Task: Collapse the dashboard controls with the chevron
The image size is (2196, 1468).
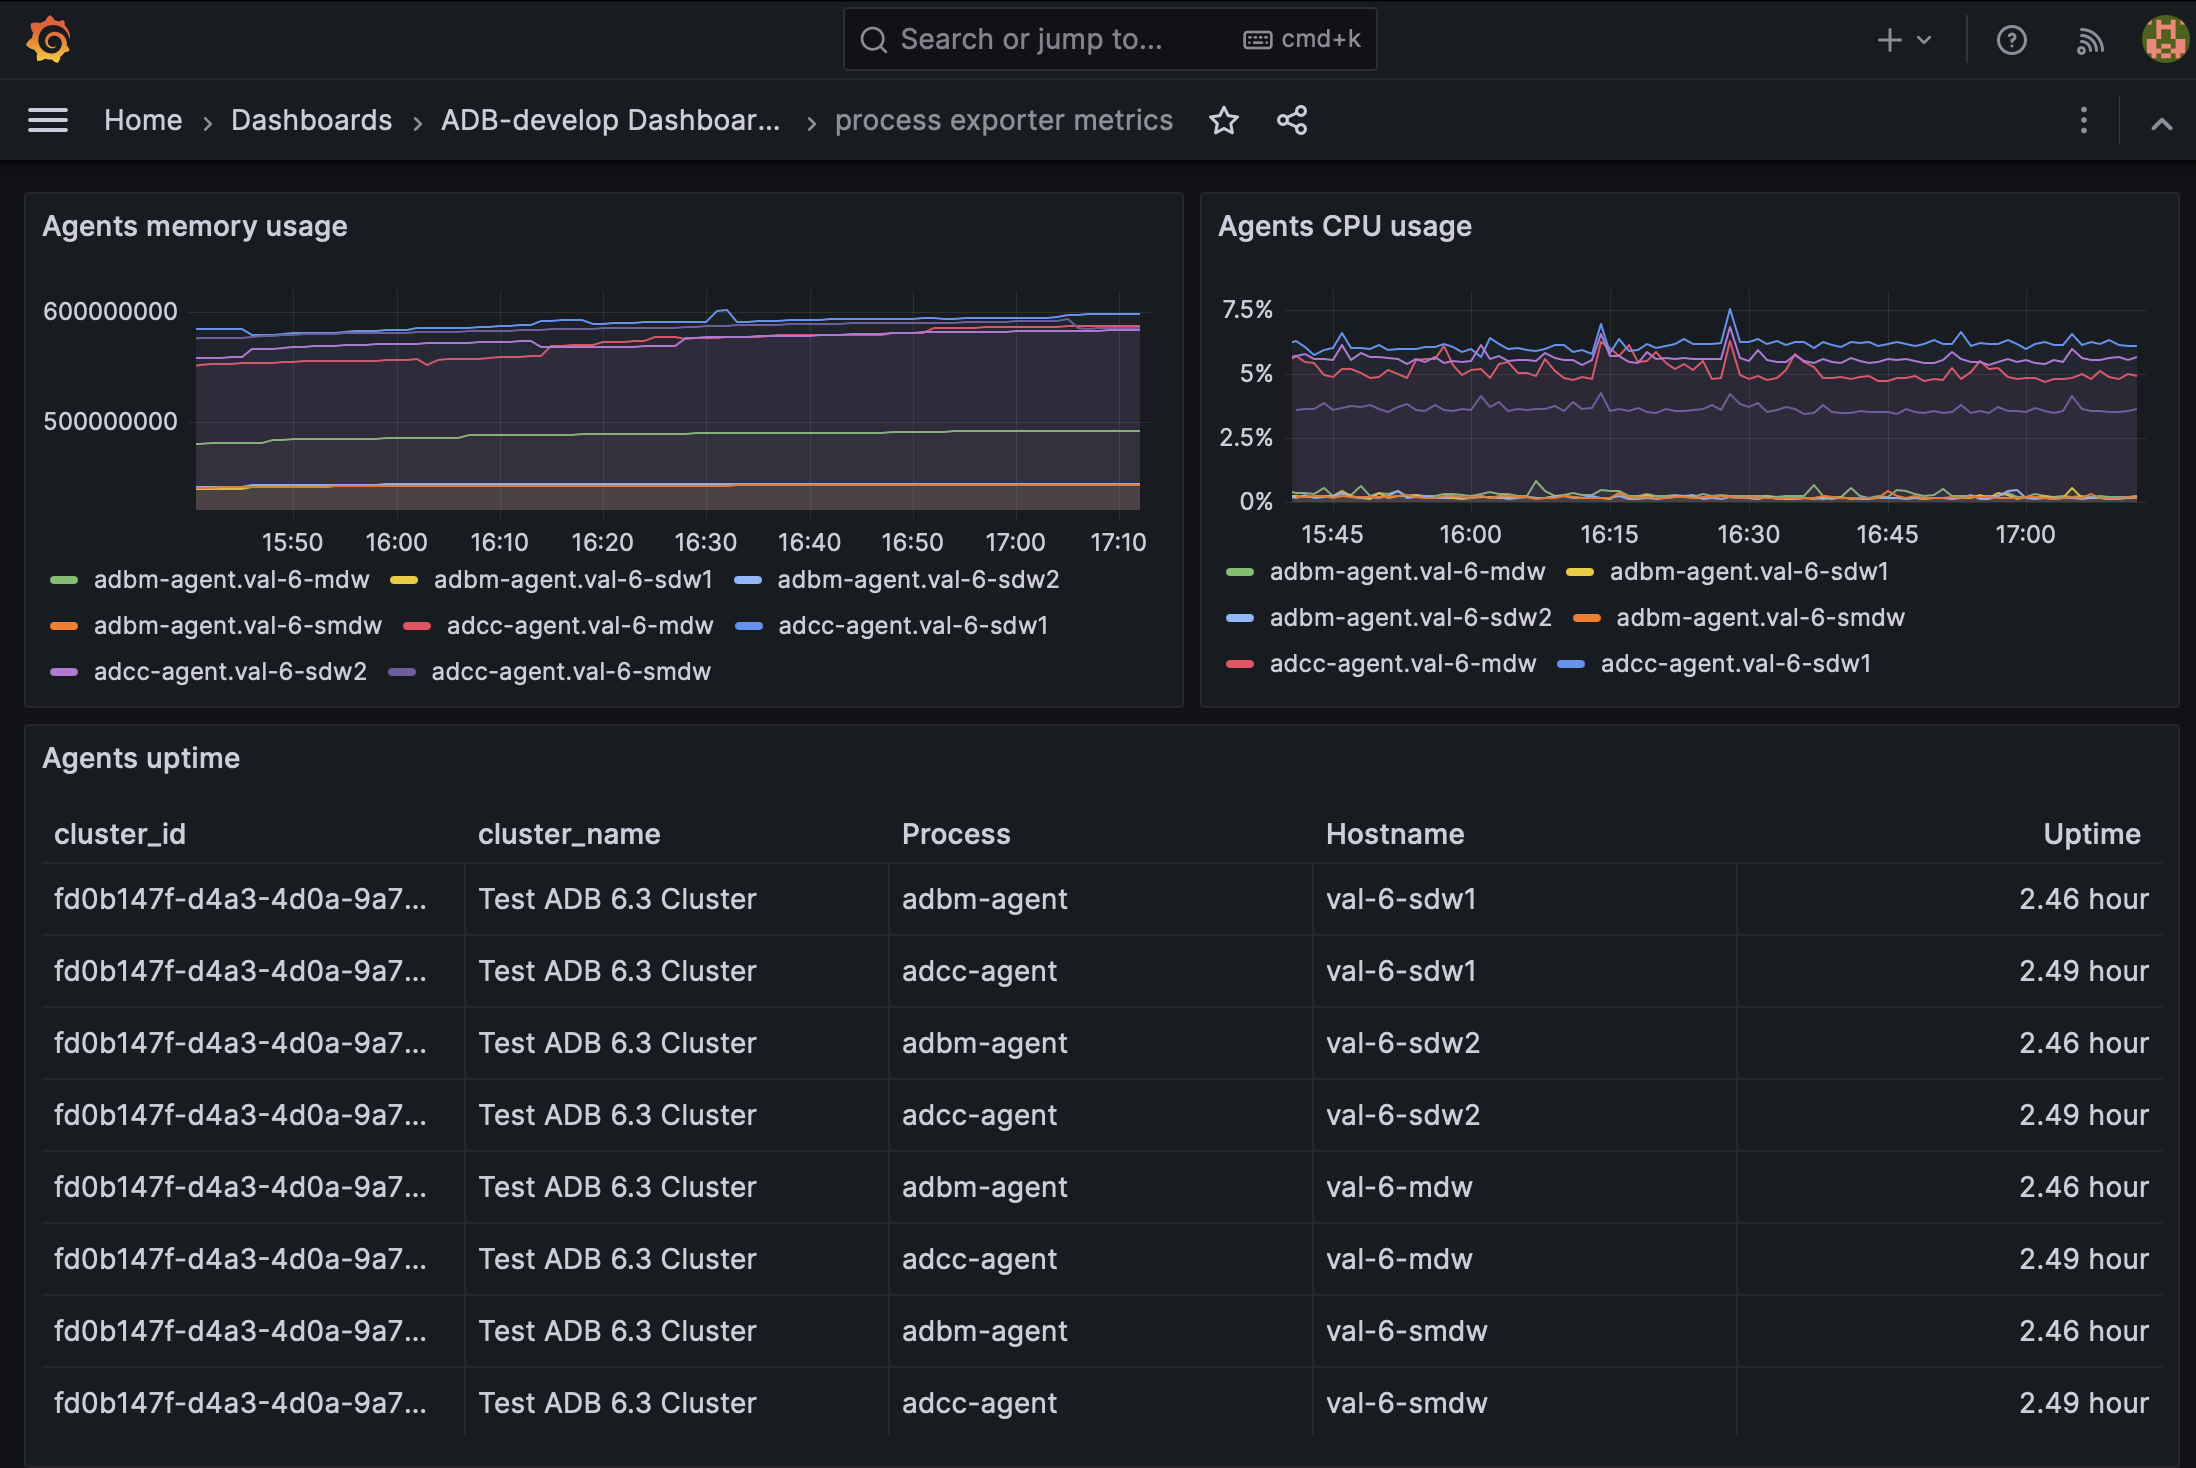Action: pyautogui.click(x=2162, y=123)
